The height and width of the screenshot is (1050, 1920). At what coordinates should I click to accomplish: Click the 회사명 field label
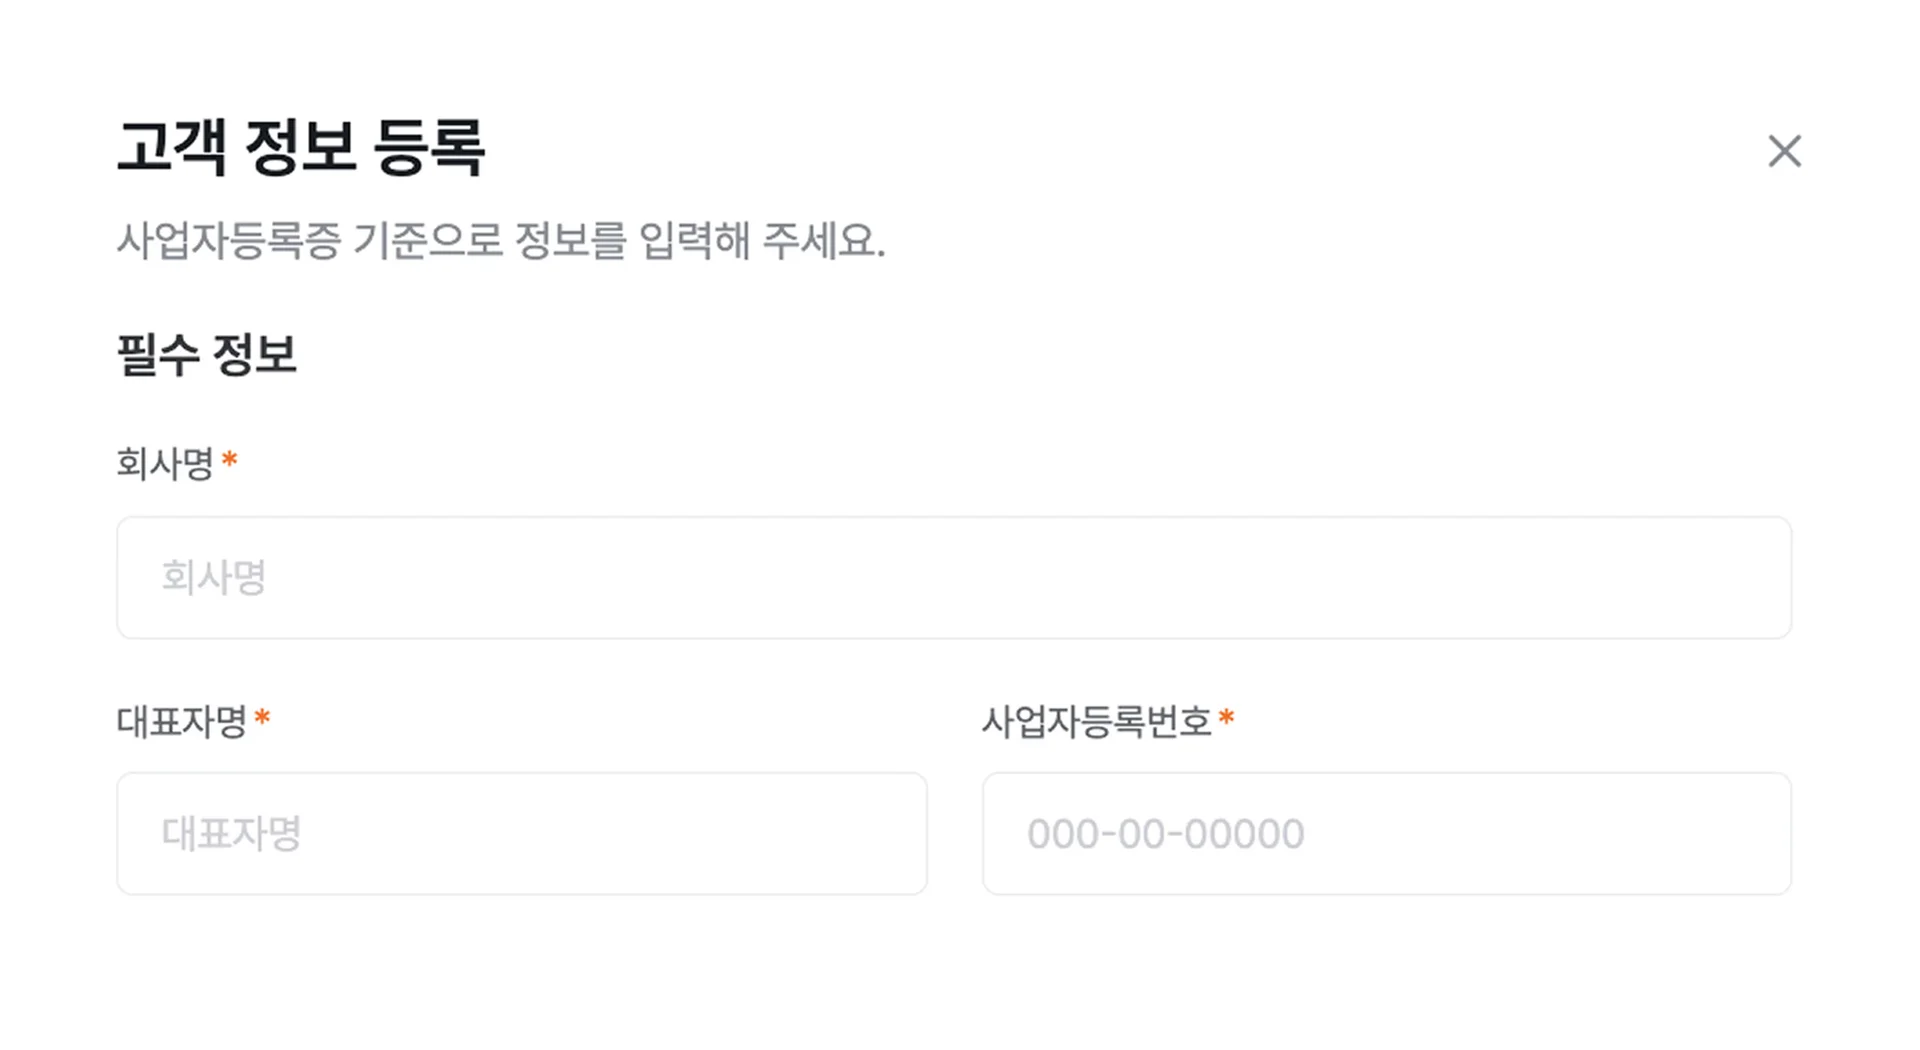pyautogui.click(x=165, y=462)
